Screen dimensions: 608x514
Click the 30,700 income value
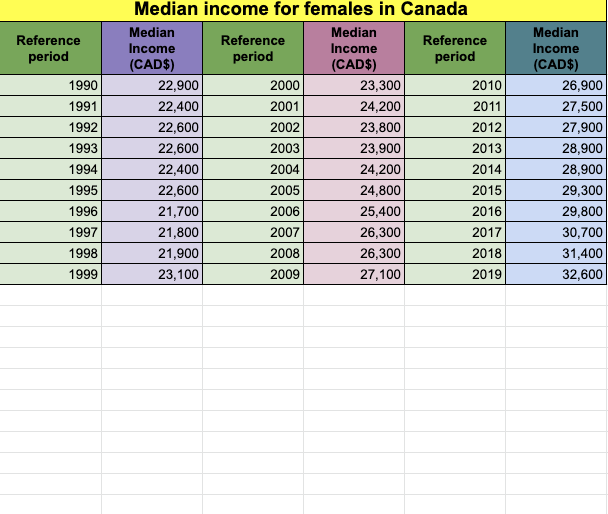click(556, 232)
